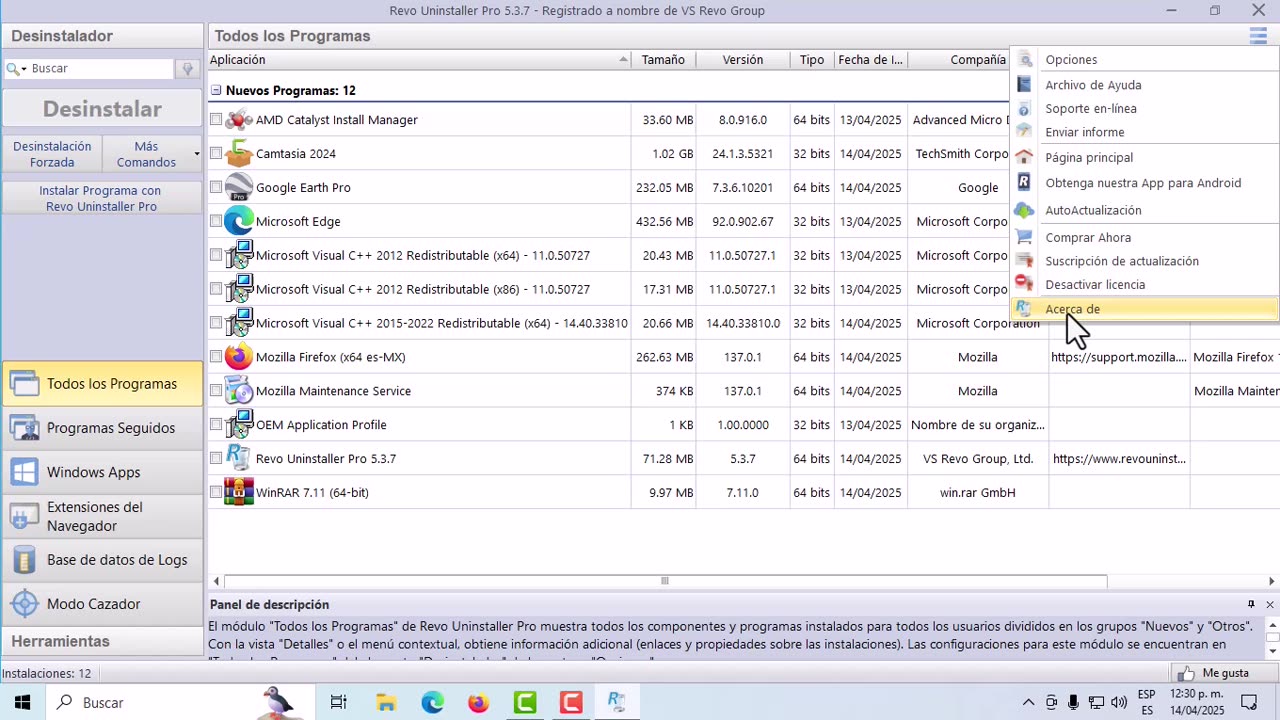Open File Explorer from the taskbar

click(386, 703)
